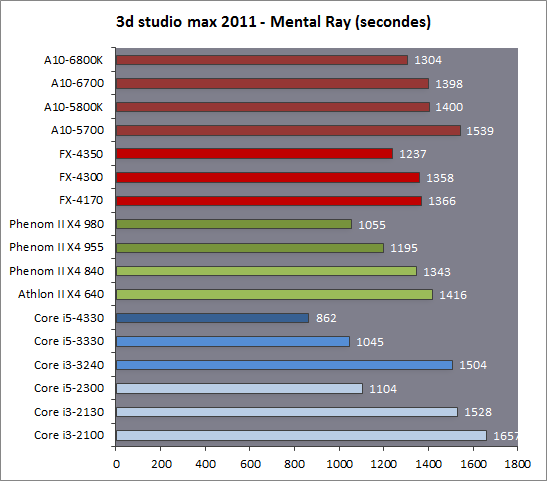This screenshot has width=547, height=481.
Task: Click the 1416 data value
Action: (453, 295)
